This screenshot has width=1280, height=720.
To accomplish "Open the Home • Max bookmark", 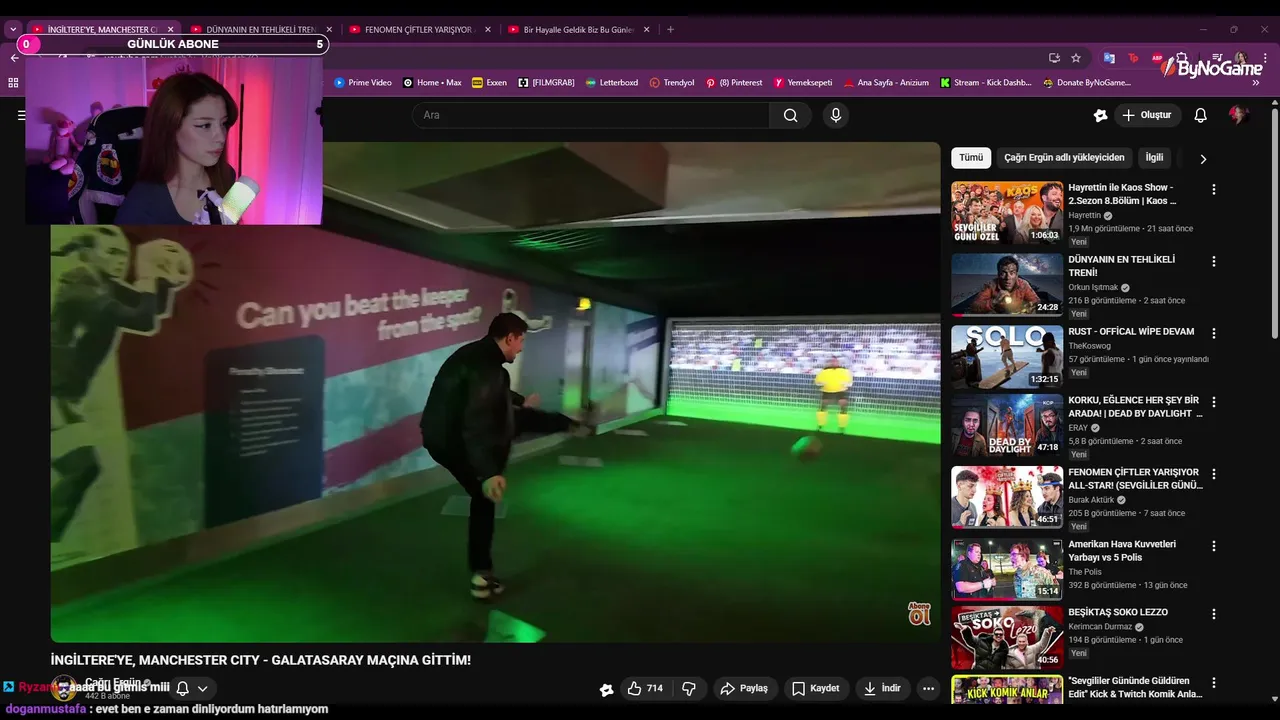I will 432,83.
